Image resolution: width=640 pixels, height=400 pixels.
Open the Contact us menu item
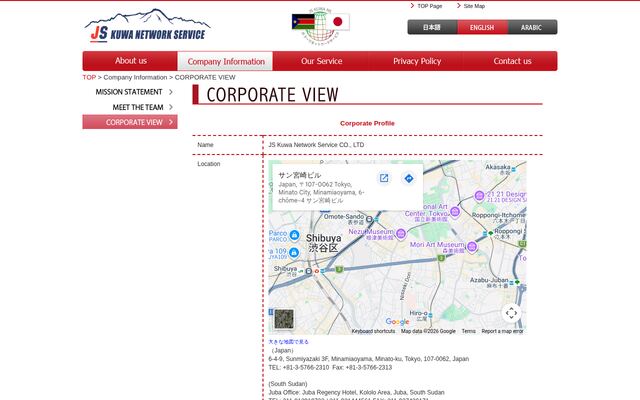point(512,61)
